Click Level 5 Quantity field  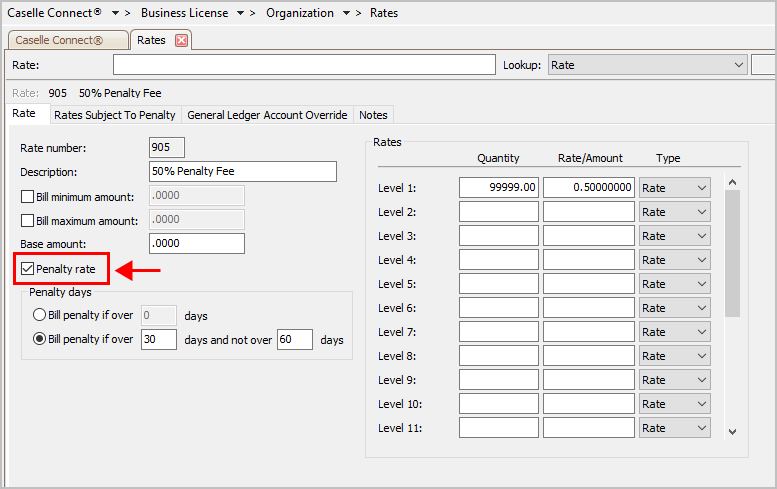click(x=499, y=284)
